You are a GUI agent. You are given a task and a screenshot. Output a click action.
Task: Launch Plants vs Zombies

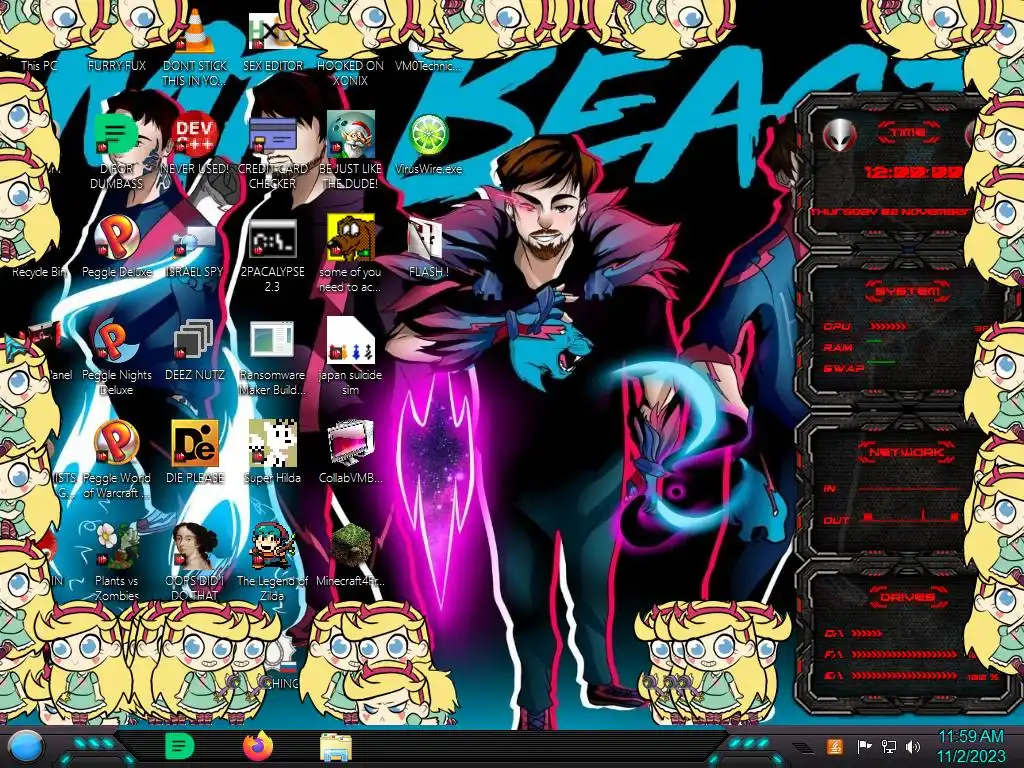(x=116, y=546)
